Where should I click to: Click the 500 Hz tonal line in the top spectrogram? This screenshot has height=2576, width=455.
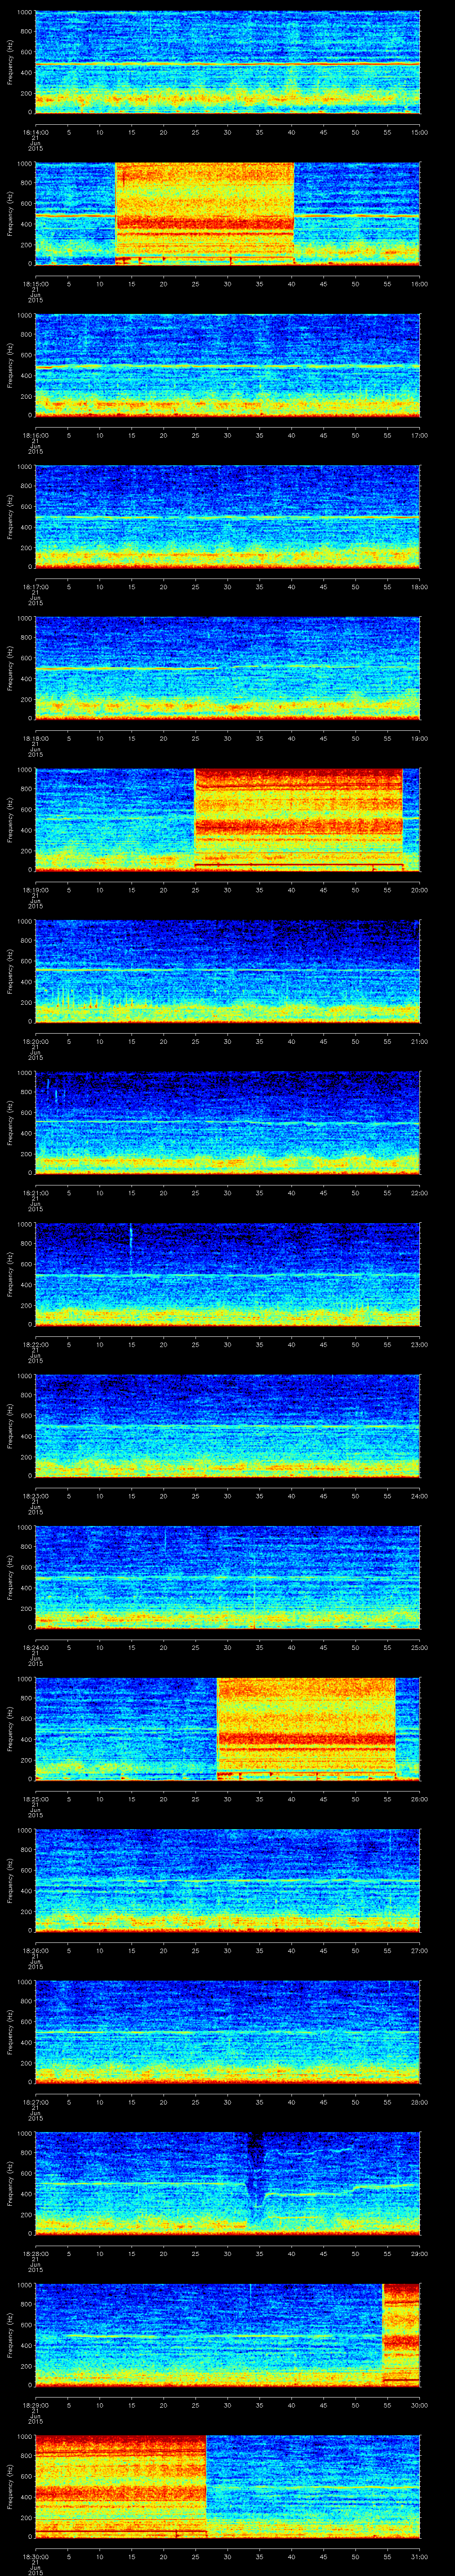[227, 63]
